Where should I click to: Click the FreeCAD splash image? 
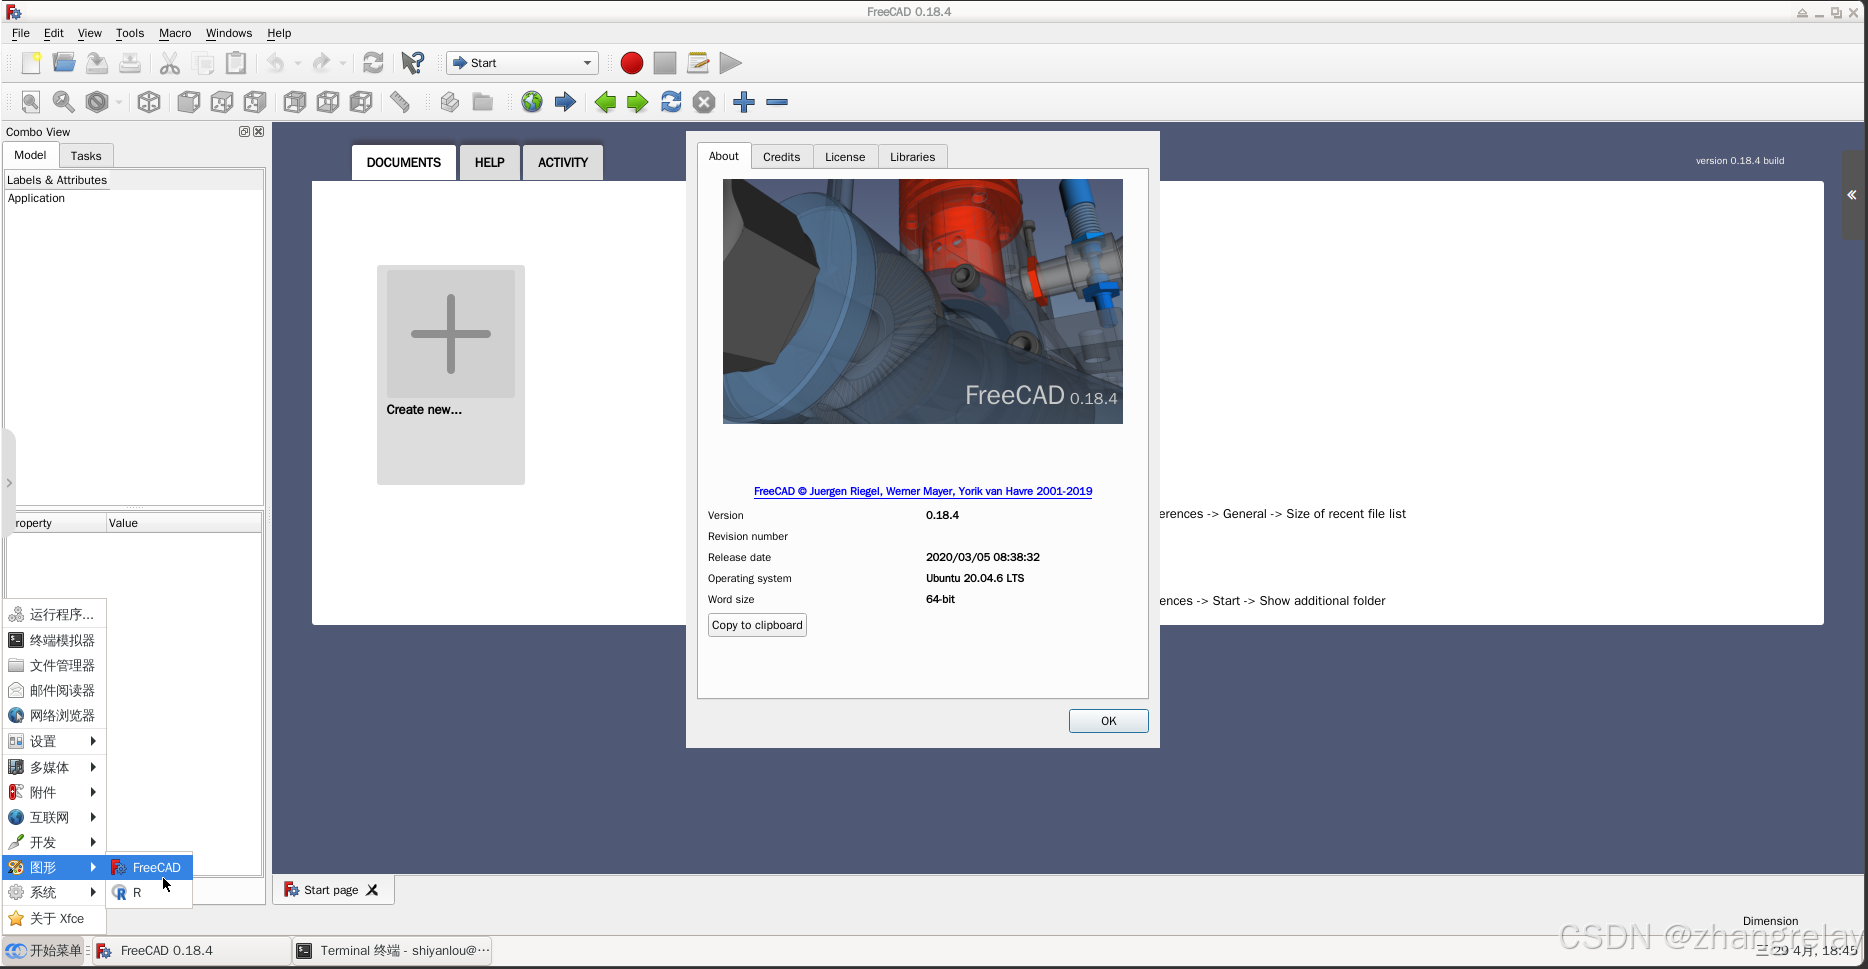(923, 301)
